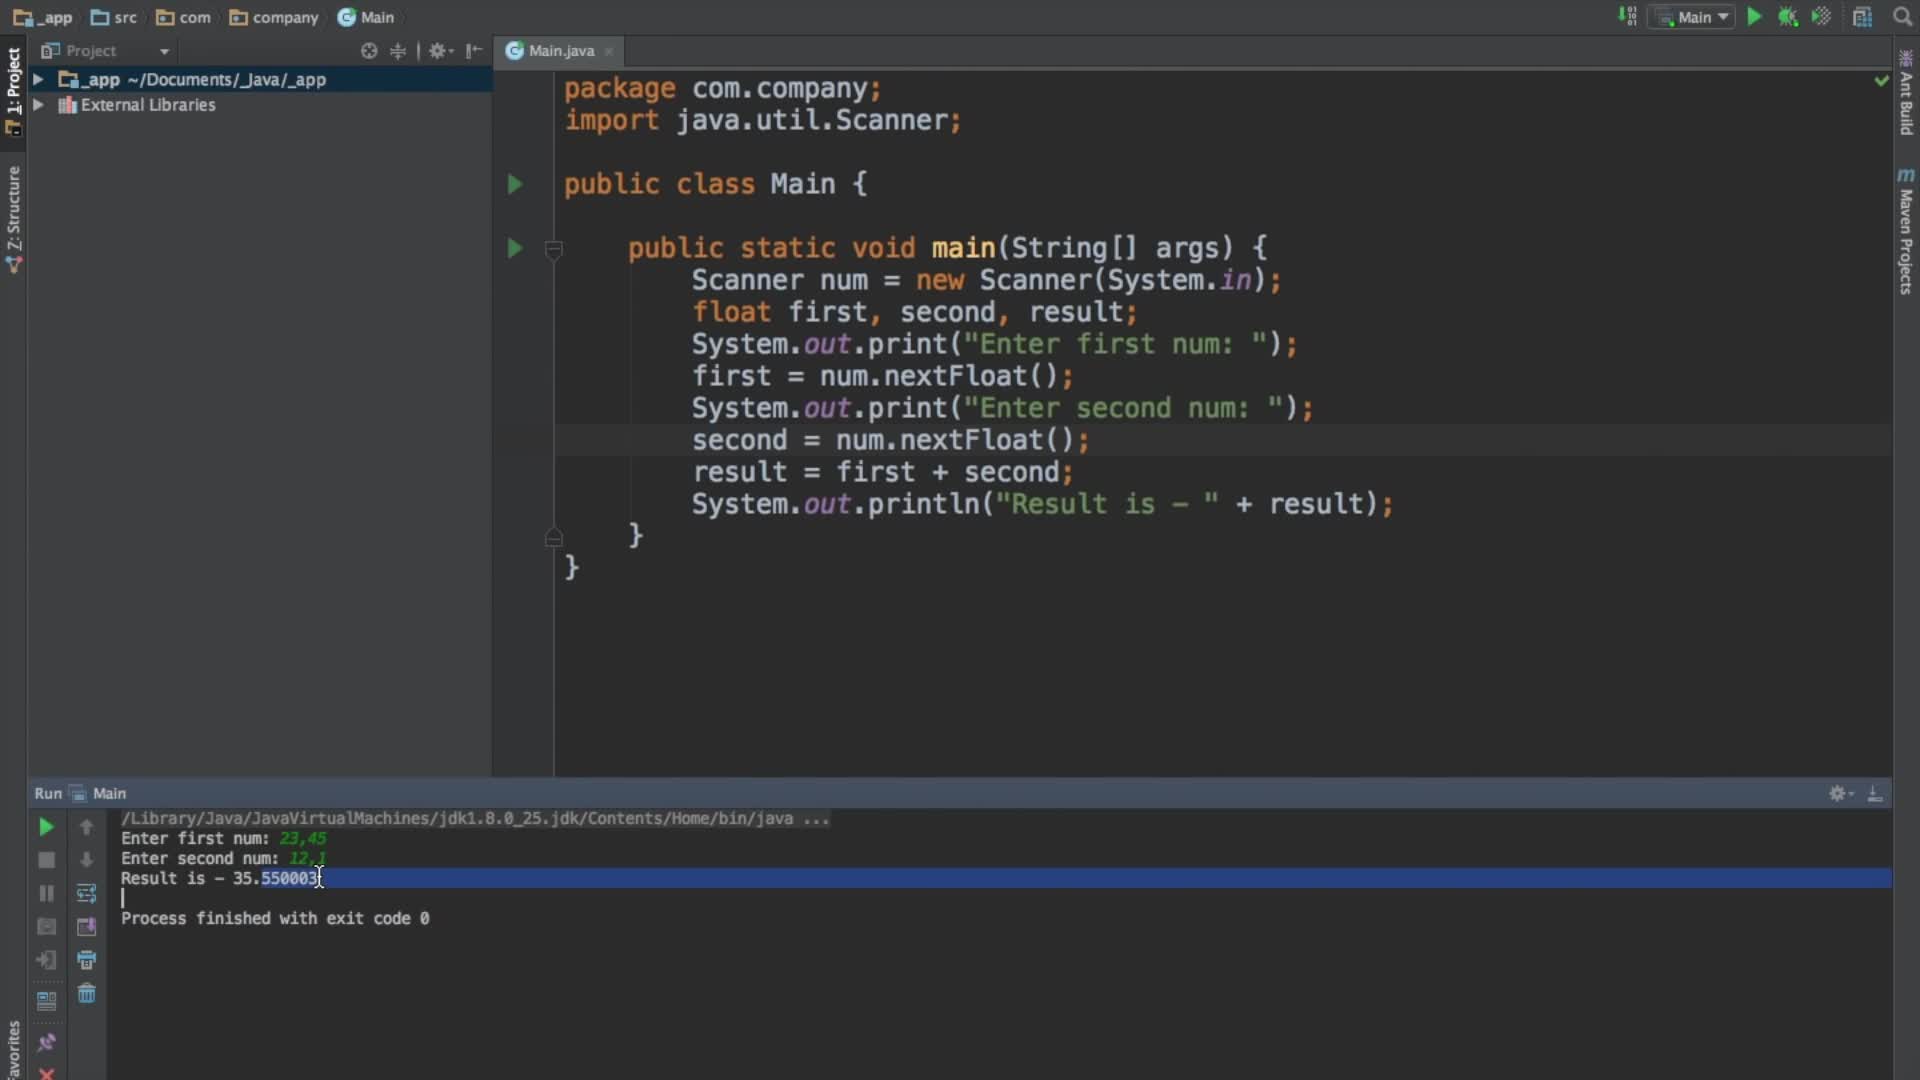
Task: Click Up the Stack Trace arrow
Action: [x=86, y=827]
